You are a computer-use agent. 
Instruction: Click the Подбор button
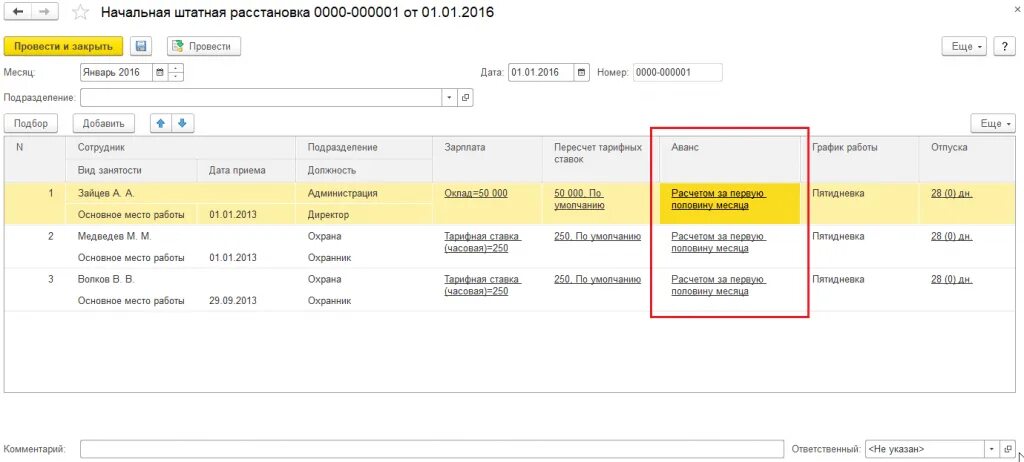31,123
